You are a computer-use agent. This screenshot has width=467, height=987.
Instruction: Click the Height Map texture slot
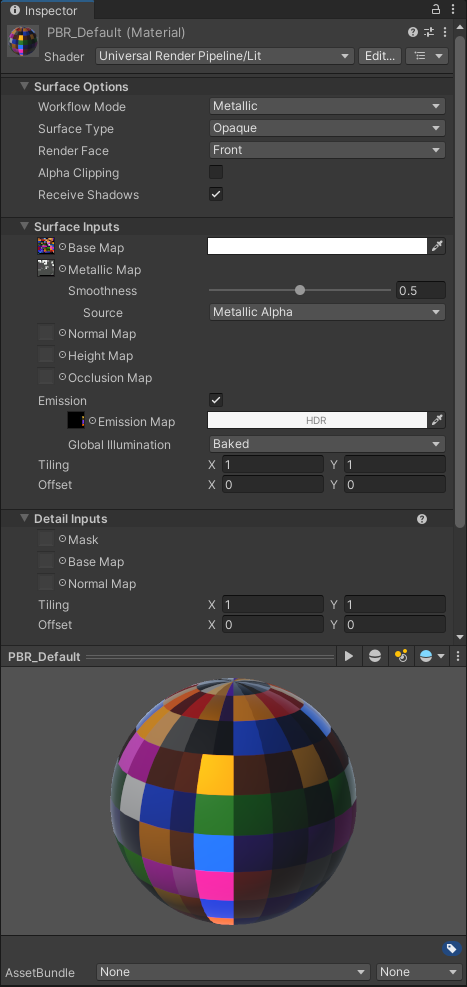(x=46, y=354)
